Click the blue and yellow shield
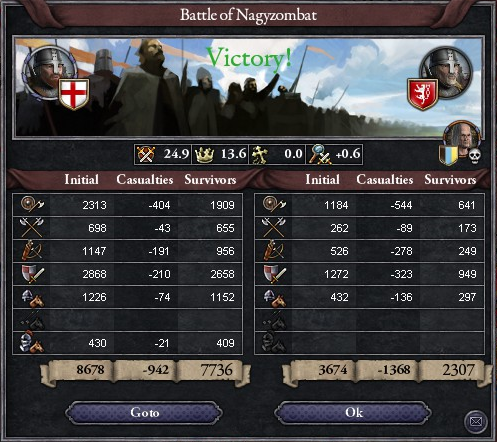497x442 pixels. coord(448,155)
